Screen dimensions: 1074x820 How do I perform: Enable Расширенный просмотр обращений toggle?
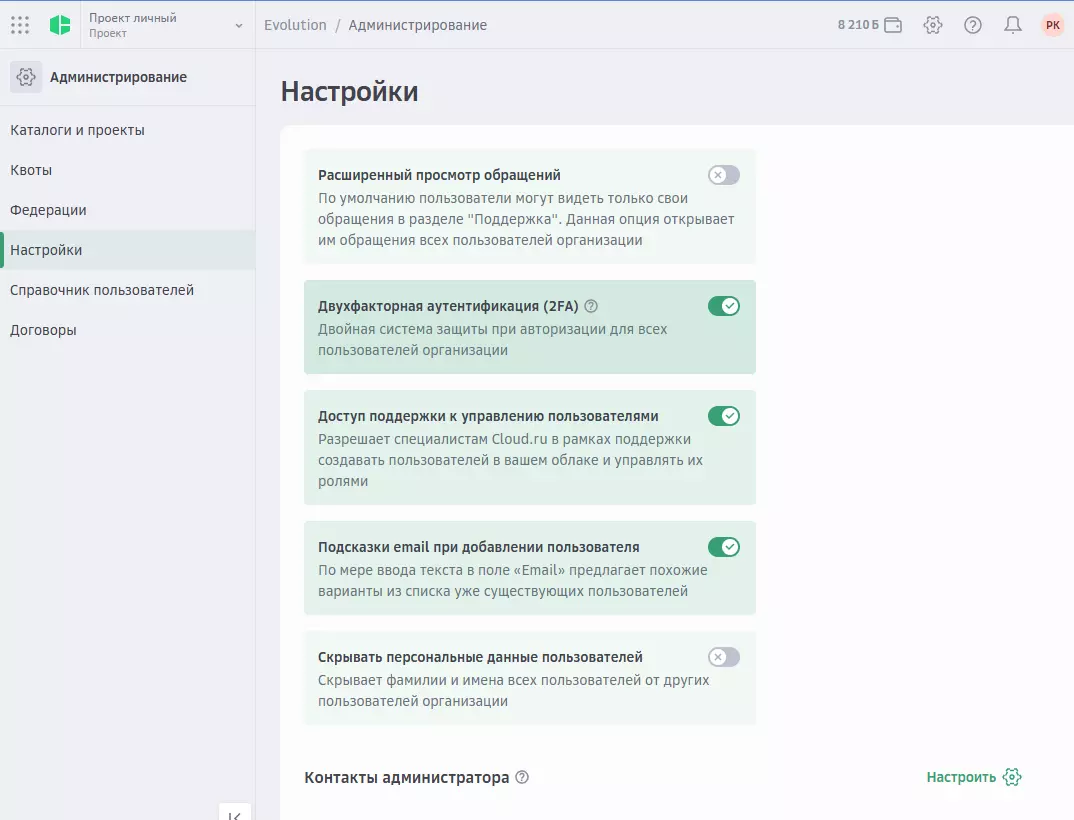pos(723,175)
